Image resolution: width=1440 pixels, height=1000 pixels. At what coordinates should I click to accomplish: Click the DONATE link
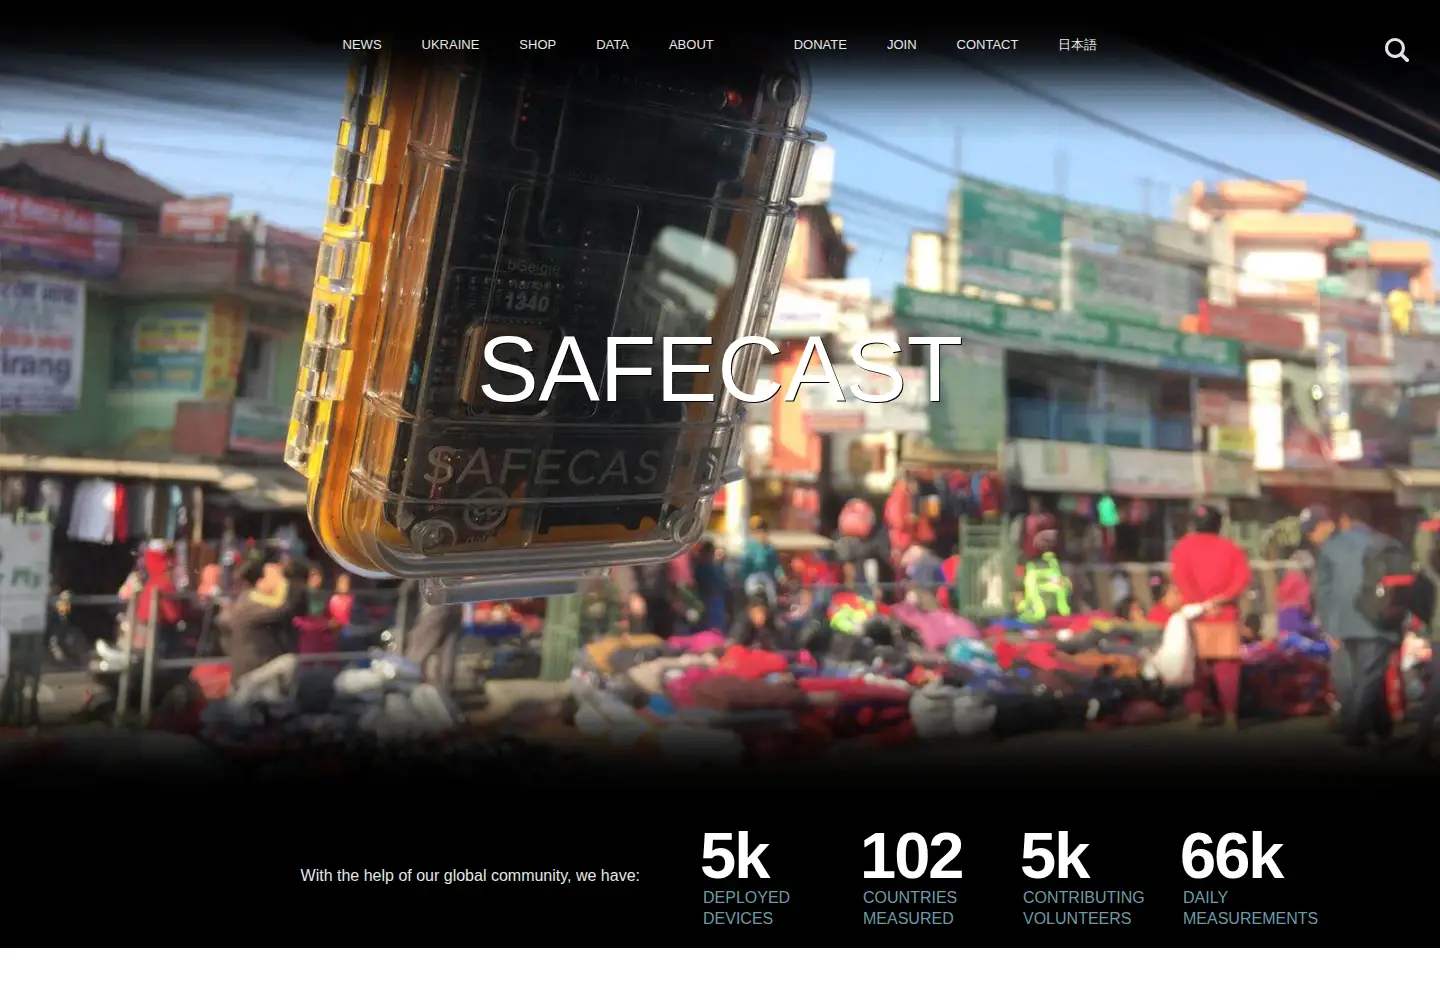820,45
